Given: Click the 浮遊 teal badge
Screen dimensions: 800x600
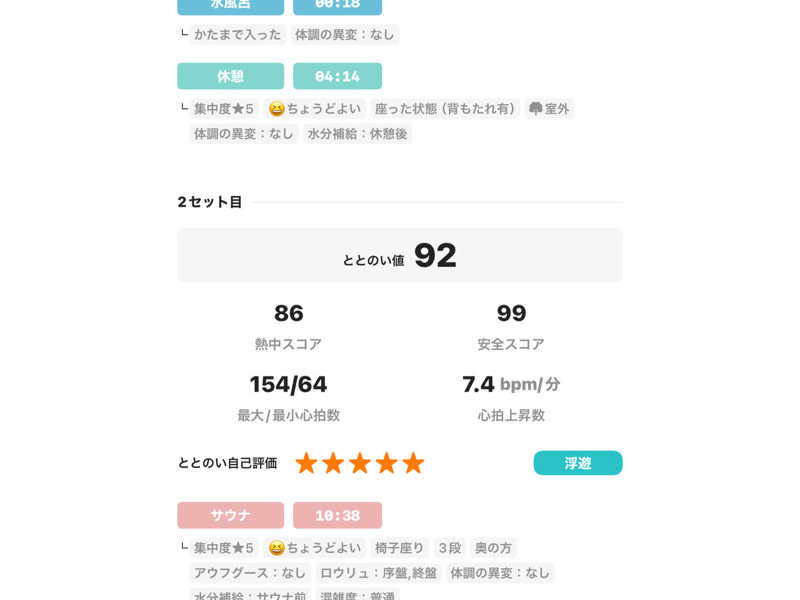Looking at the screenshot, I should (x=578, y=463).
